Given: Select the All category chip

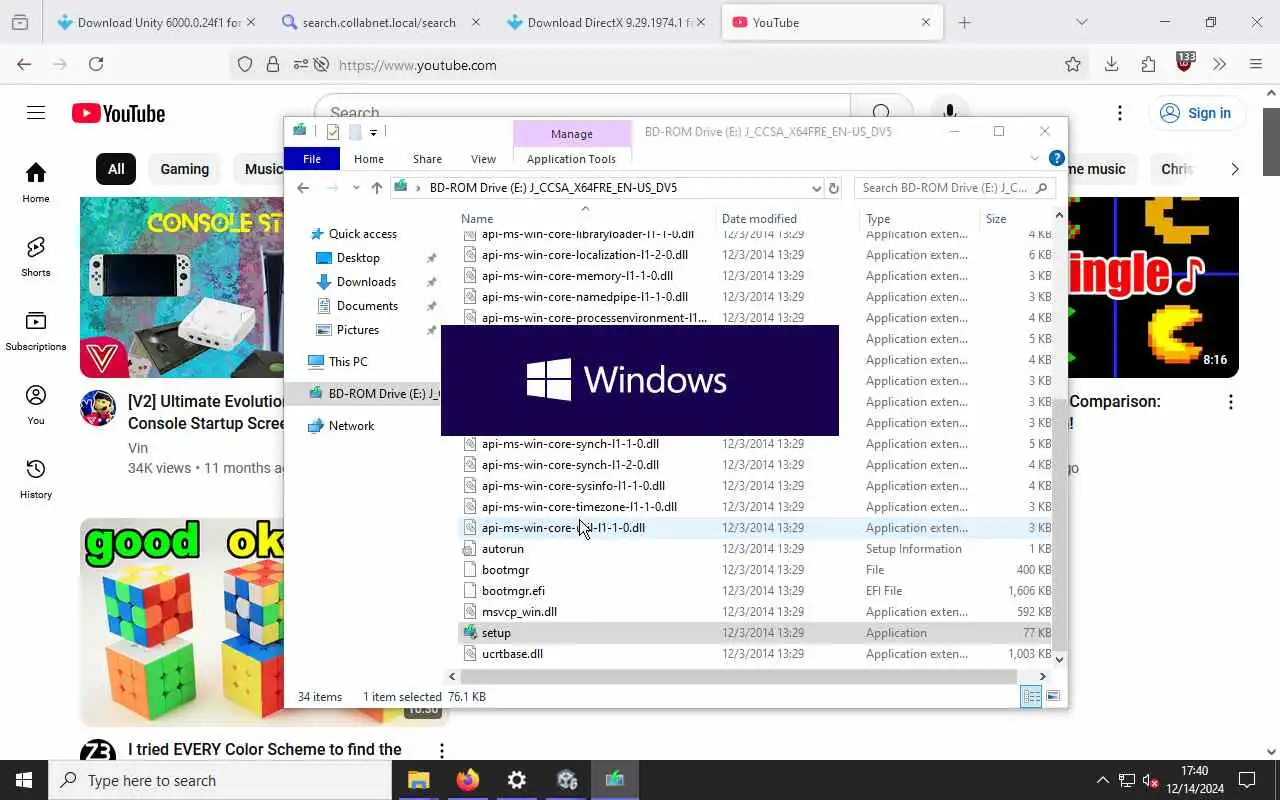Looking at the screenshot, I should pyautogui.click(x=116, y=169).
